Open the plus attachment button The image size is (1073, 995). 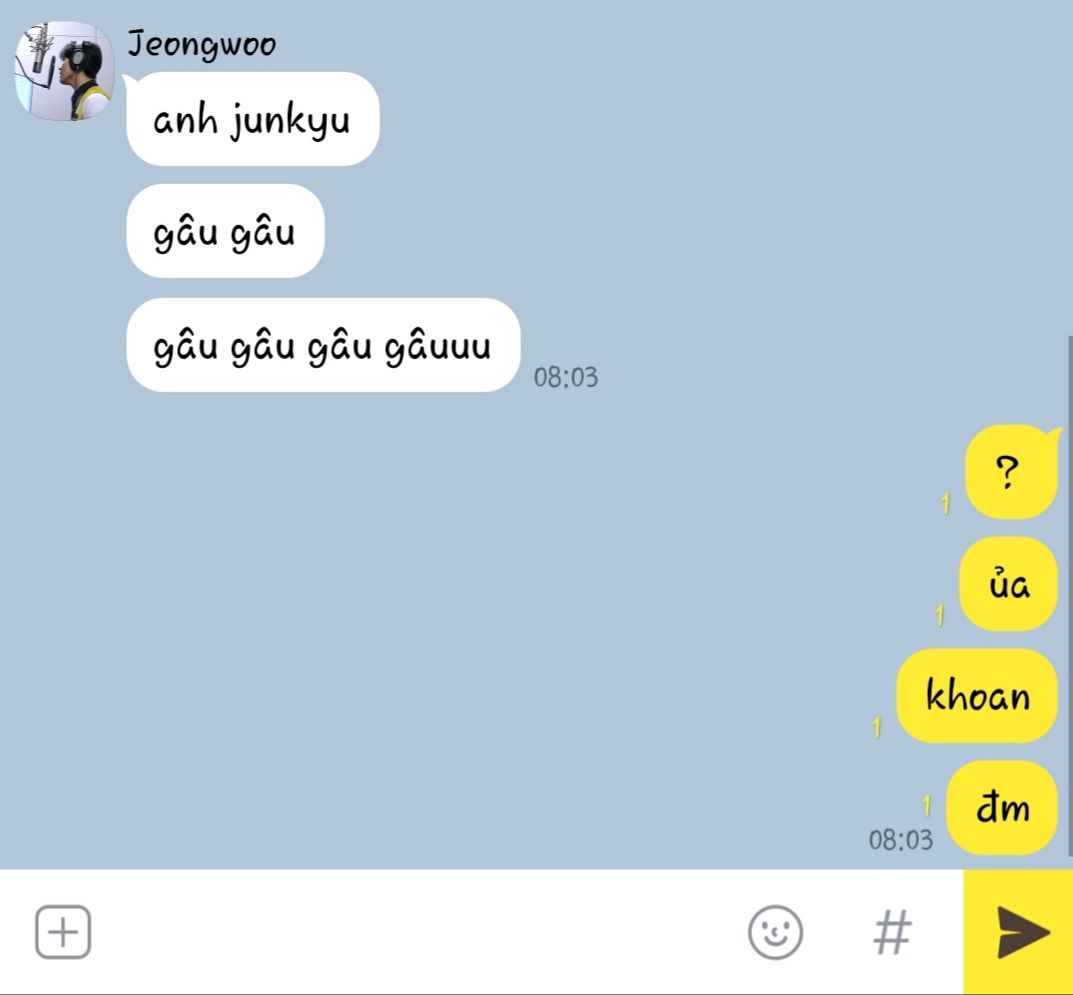63,931
